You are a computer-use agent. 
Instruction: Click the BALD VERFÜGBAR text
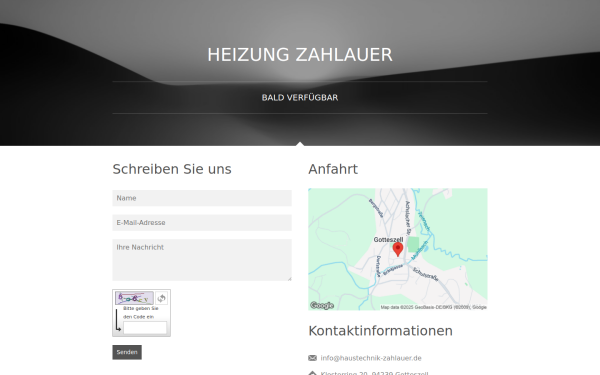[300, 98]
